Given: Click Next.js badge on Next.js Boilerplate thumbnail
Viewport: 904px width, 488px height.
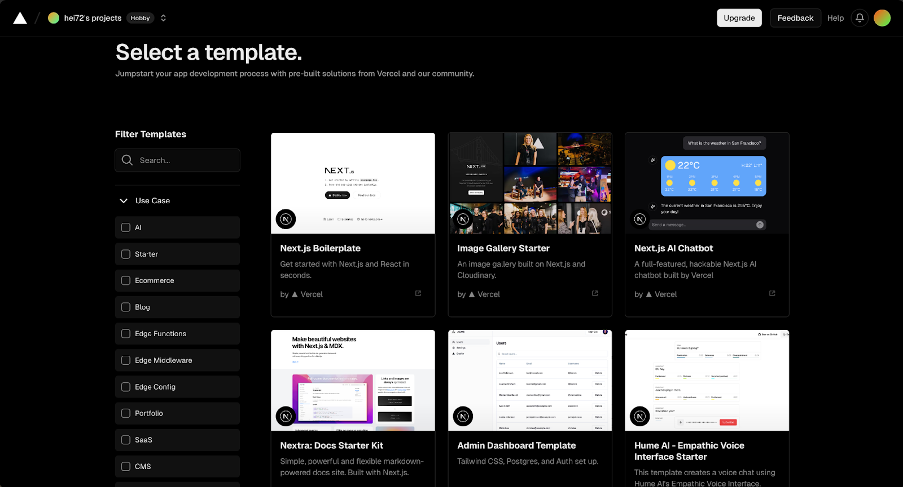Looking at the screenshot, I should (286, 219).
